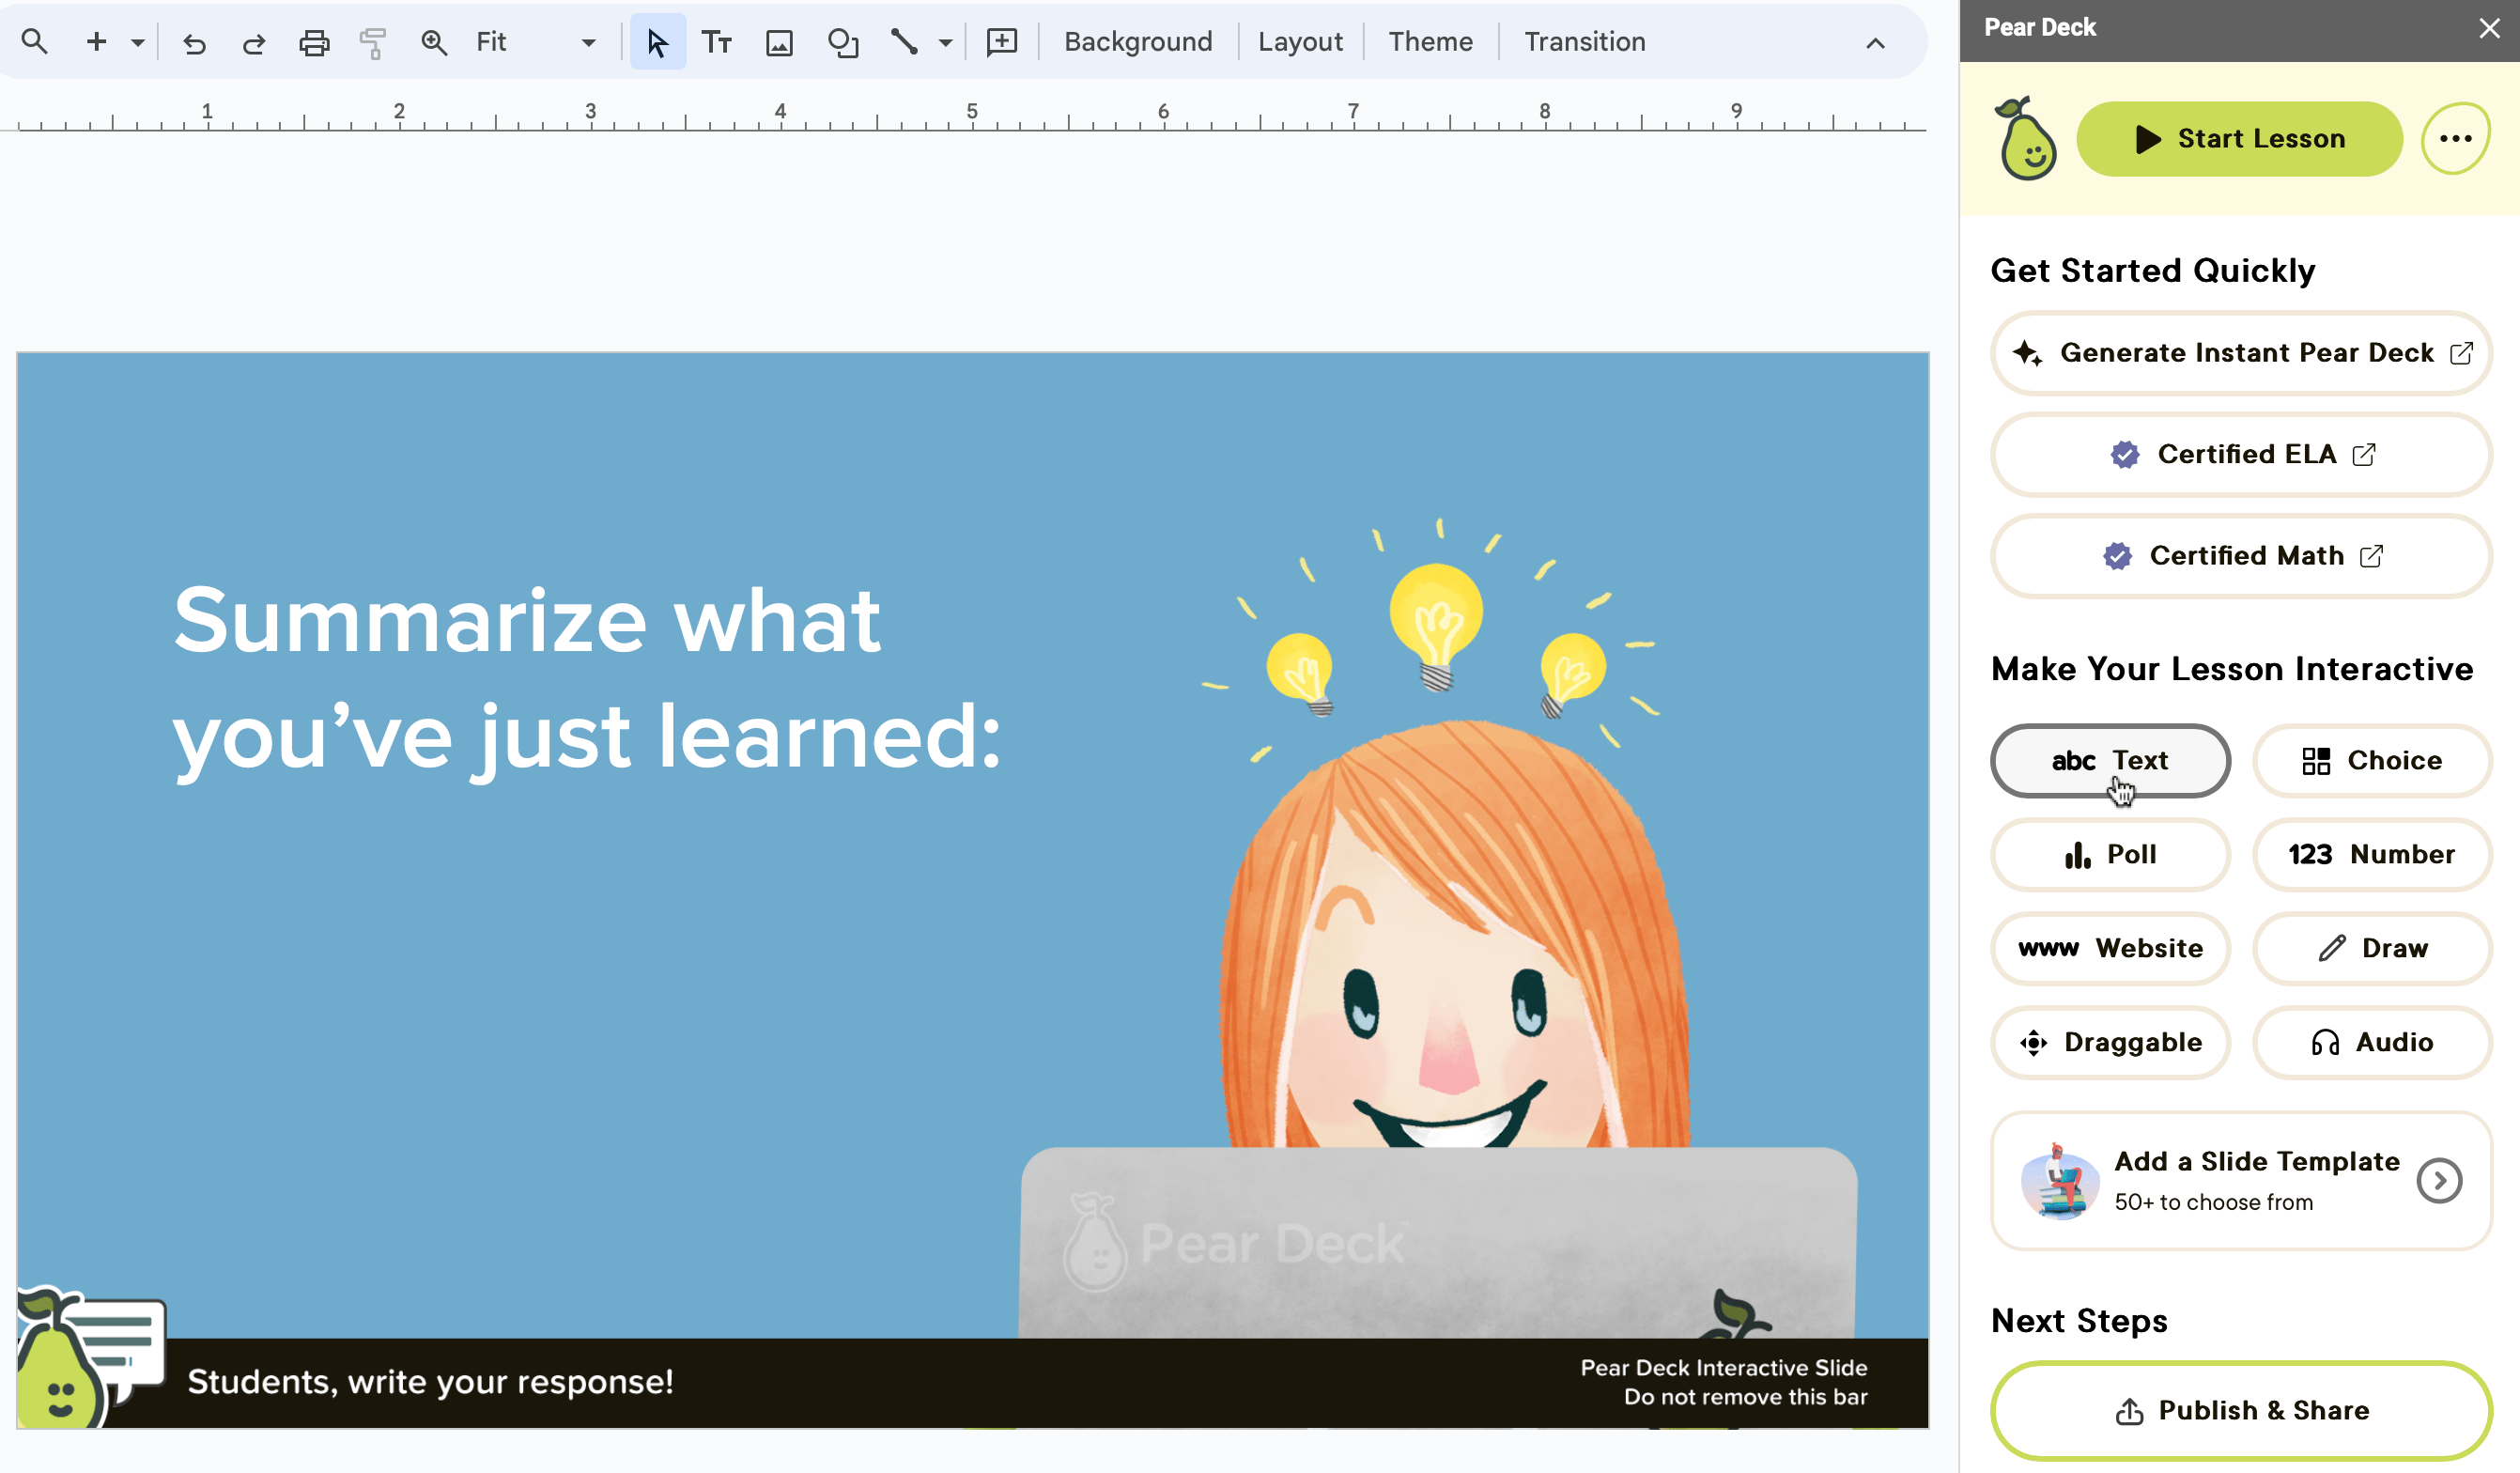Screen dimensions: 2520x1473
Task: Click the new slide plus icon
Action: point(96,42)
